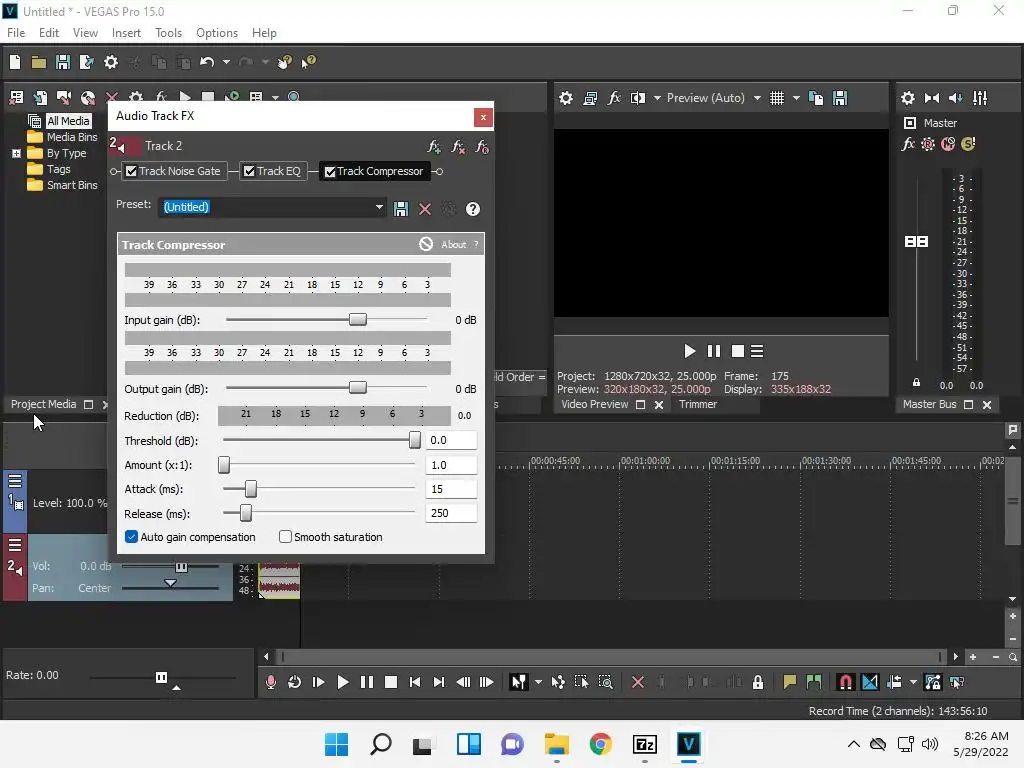Open project properties gear in main toolbar

tap(111, 62)
